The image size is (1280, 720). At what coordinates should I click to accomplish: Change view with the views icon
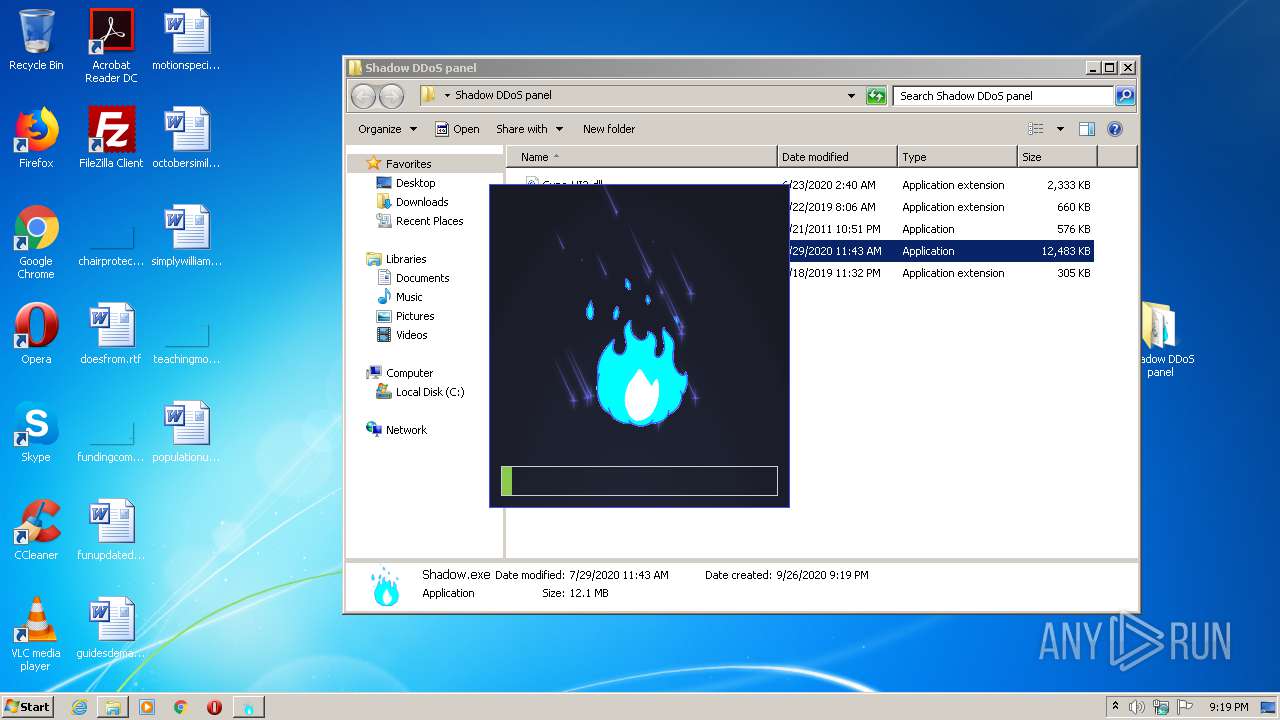1036,129
